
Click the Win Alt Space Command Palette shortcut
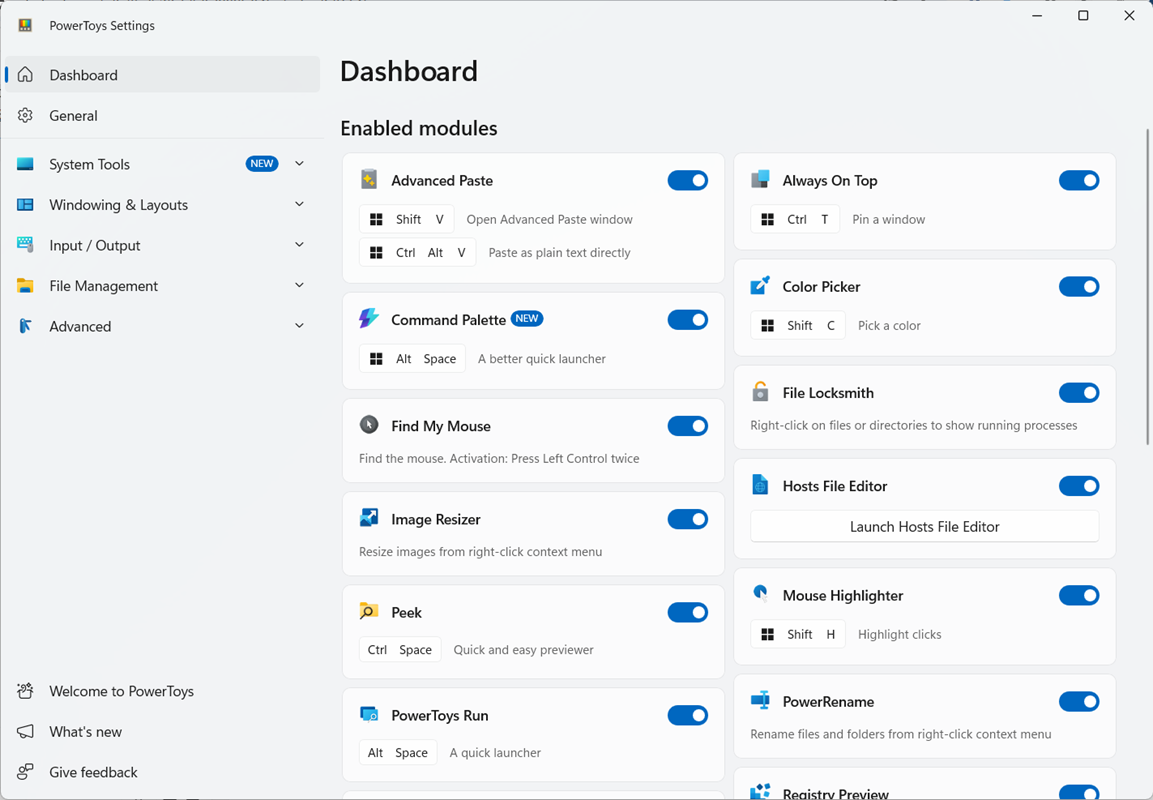[412, 359]
